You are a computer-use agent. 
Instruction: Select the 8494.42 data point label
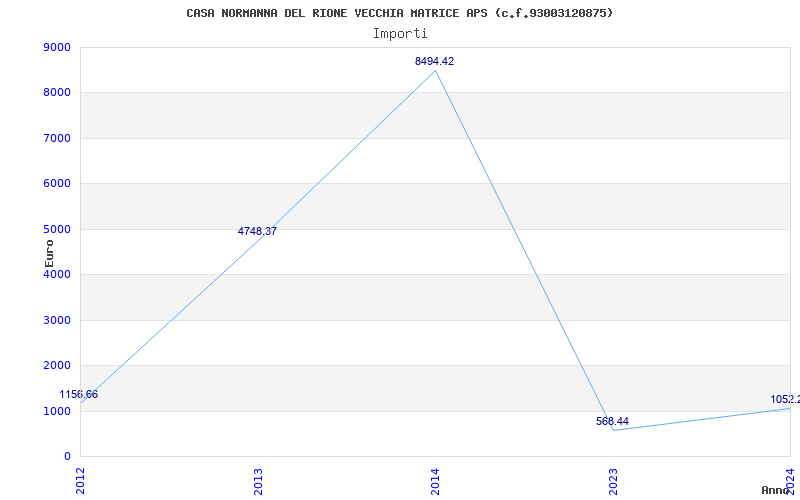434,61
